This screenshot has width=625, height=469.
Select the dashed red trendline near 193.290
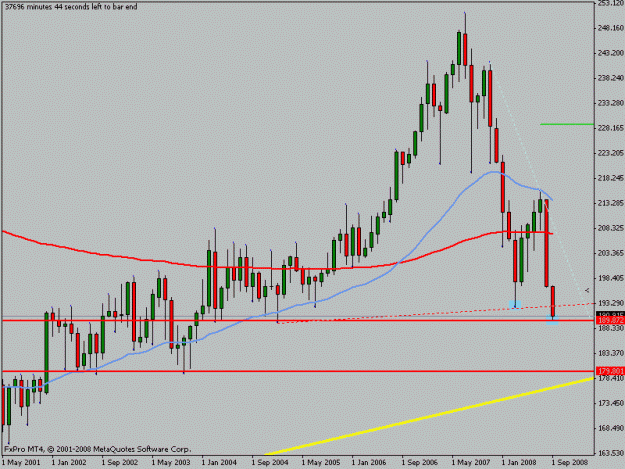[x=436, y=314]
